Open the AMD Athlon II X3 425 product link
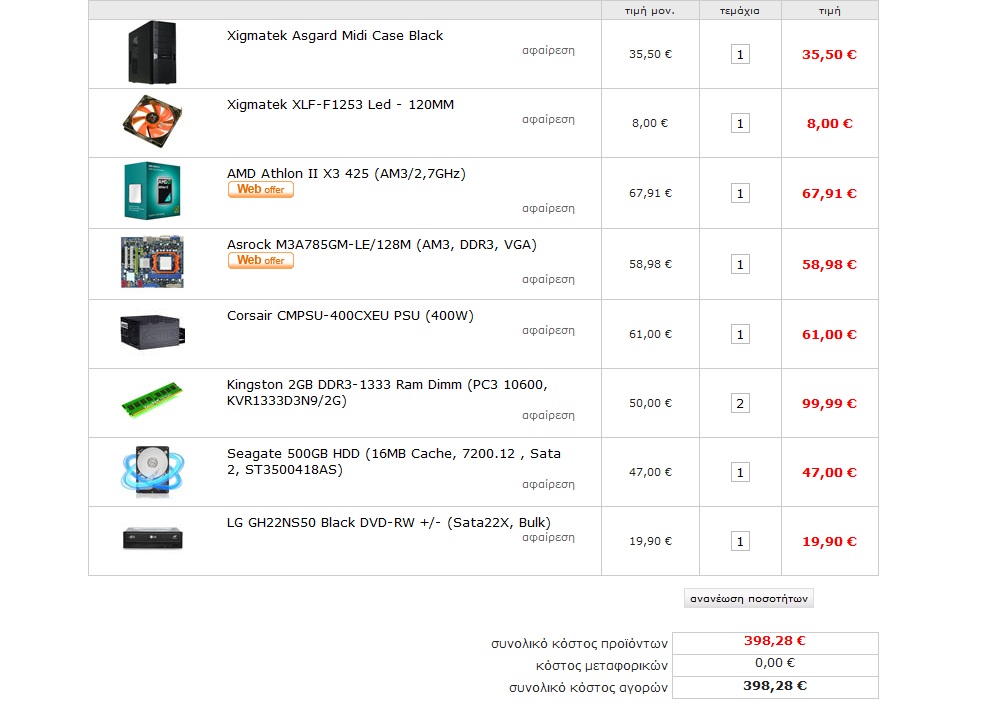This screenshot has height=716, width=1008. (x=346, y=174)
